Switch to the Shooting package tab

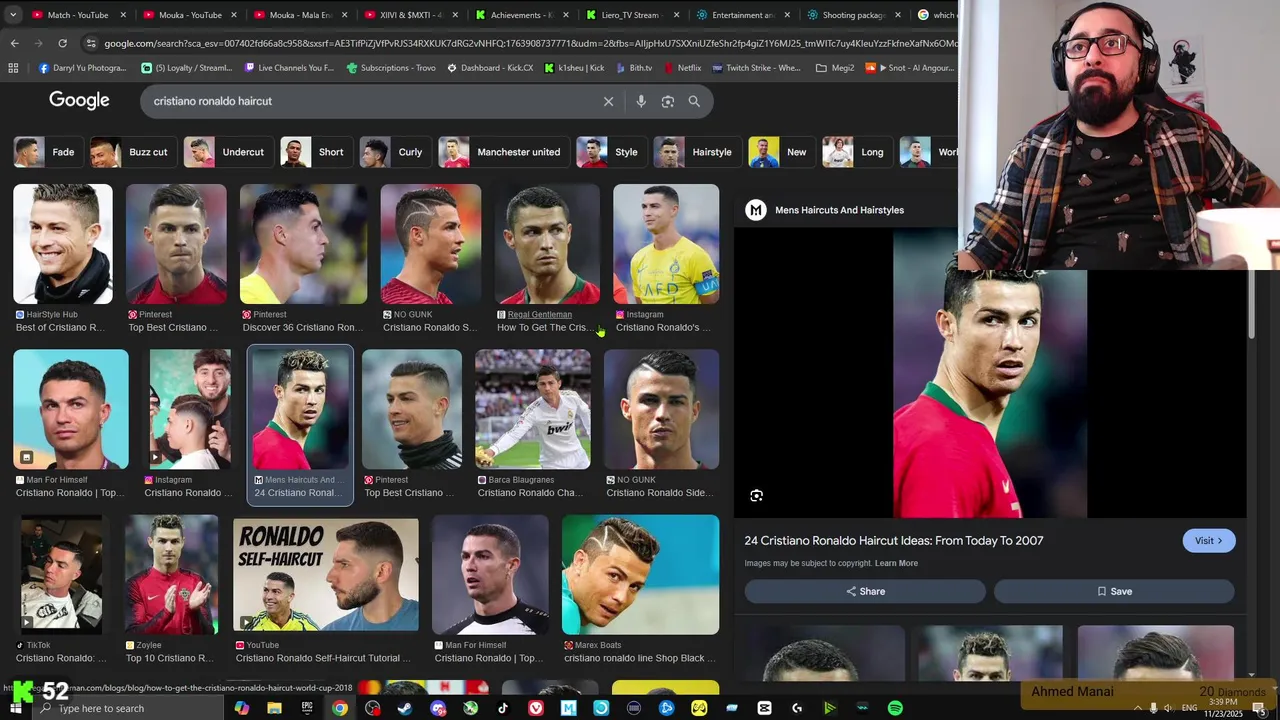click(x=853, y=15)
